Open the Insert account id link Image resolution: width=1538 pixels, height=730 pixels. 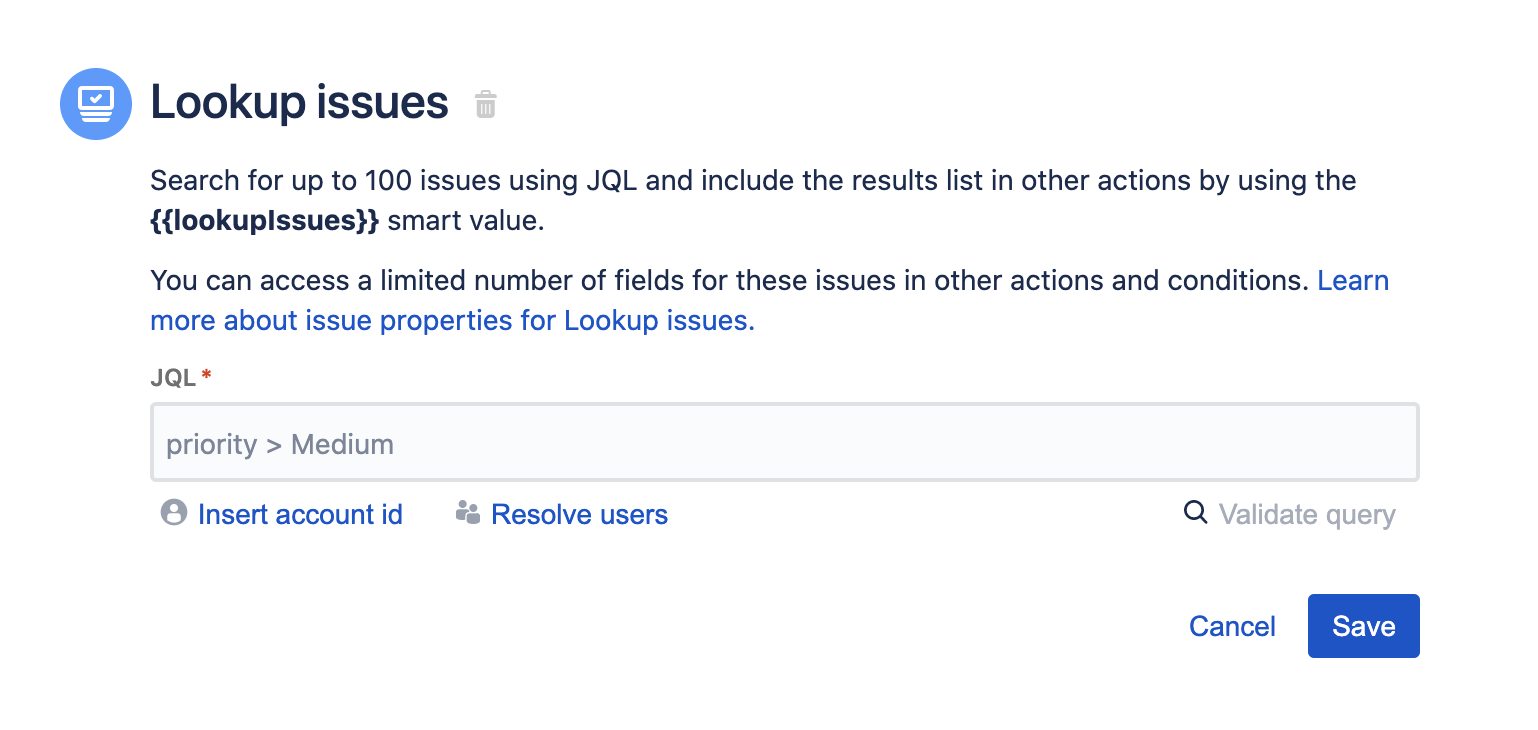[x=300, y=515]
